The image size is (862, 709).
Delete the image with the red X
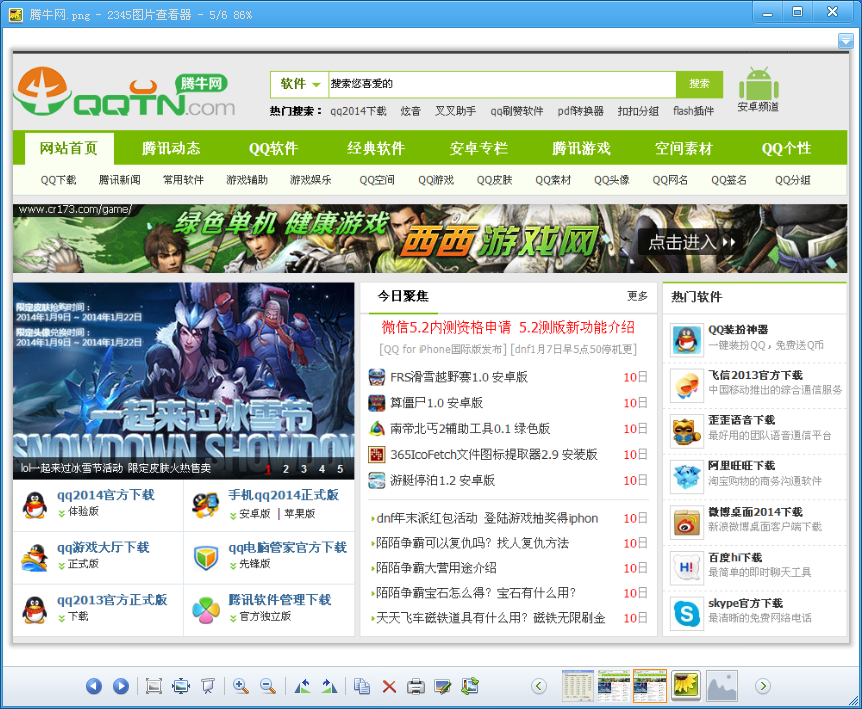pos(389,686)
